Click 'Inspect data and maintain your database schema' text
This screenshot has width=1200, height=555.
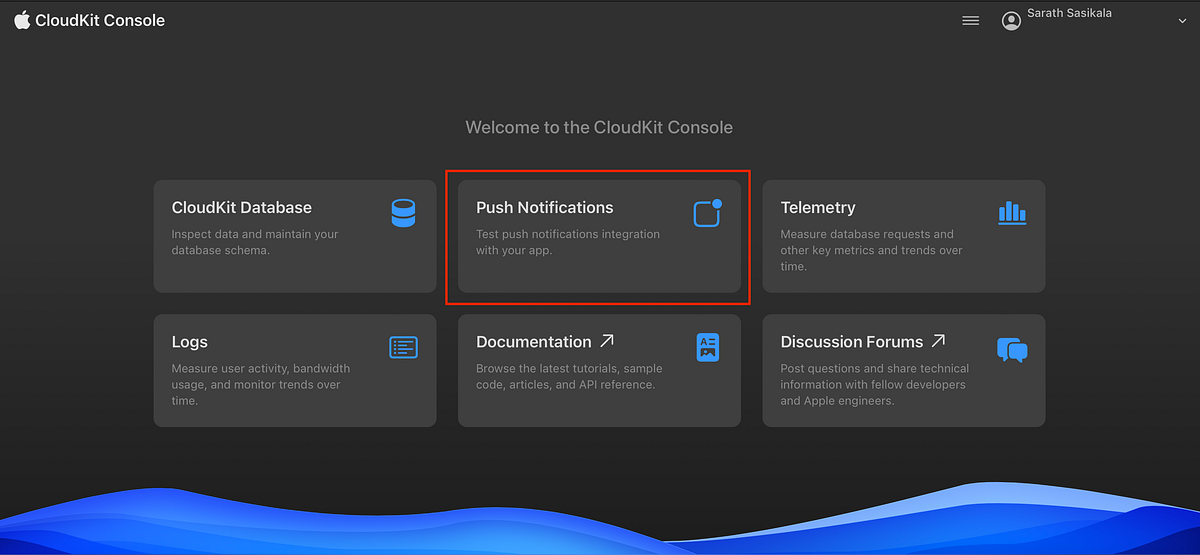pyautogui.click(x=255, y=242)
